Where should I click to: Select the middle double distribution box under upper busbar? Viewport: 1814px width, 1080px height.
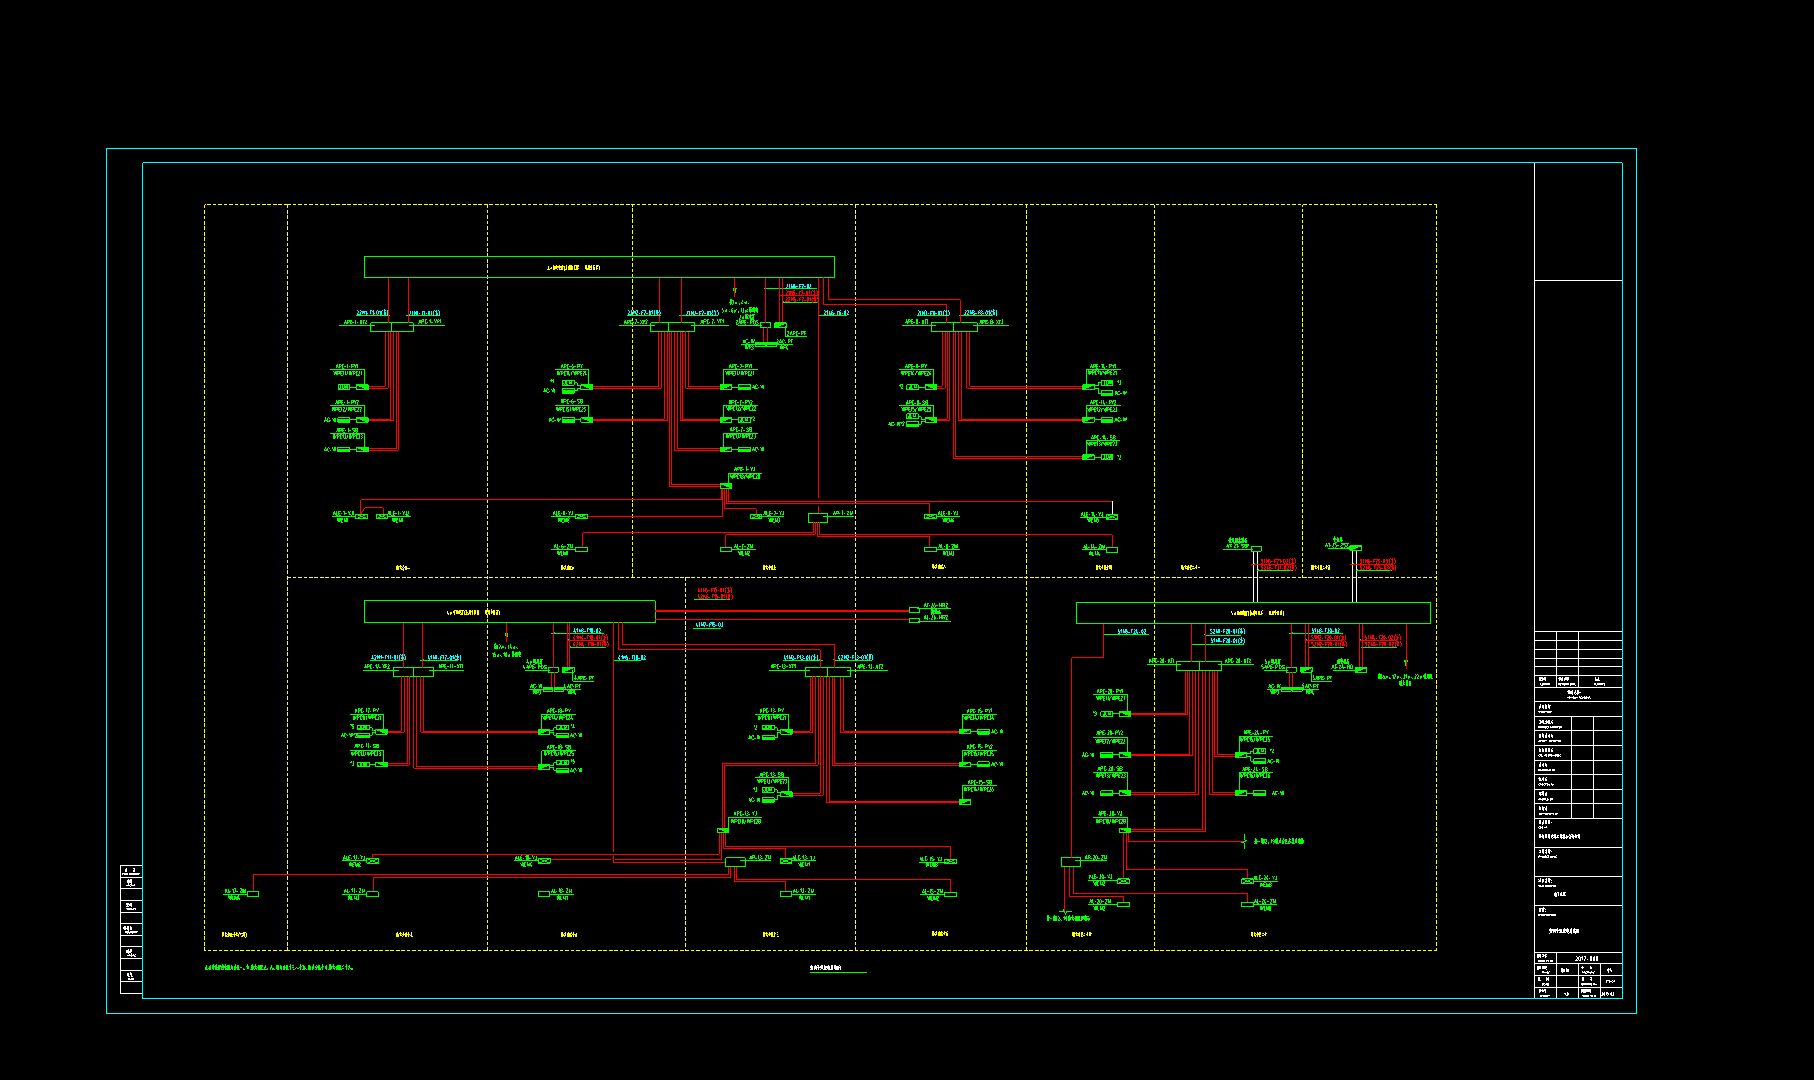pos(673,327)
